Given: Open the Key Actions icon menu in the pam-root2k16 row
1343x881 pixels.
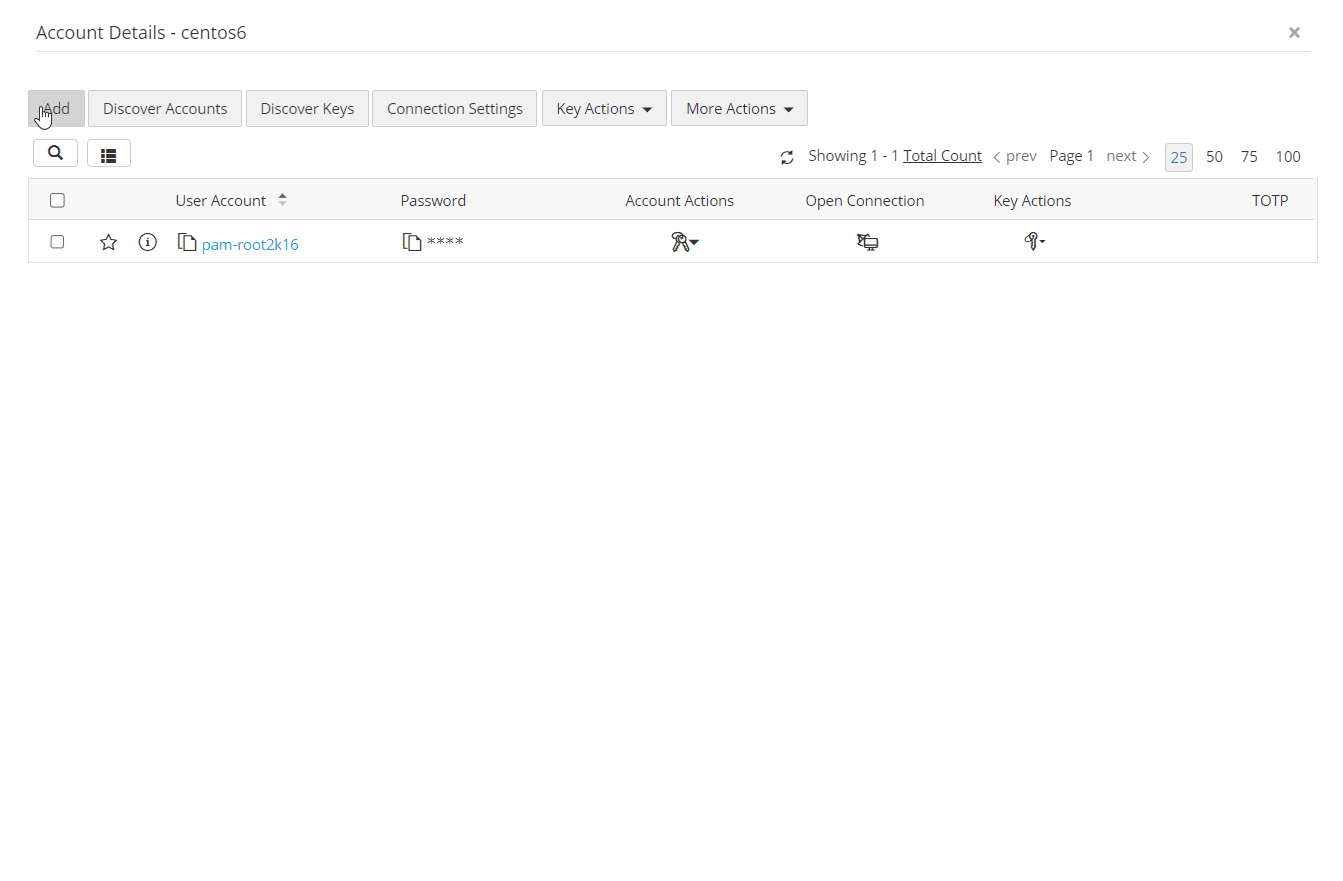Looking at the screenshot, I should [1035, 242].
